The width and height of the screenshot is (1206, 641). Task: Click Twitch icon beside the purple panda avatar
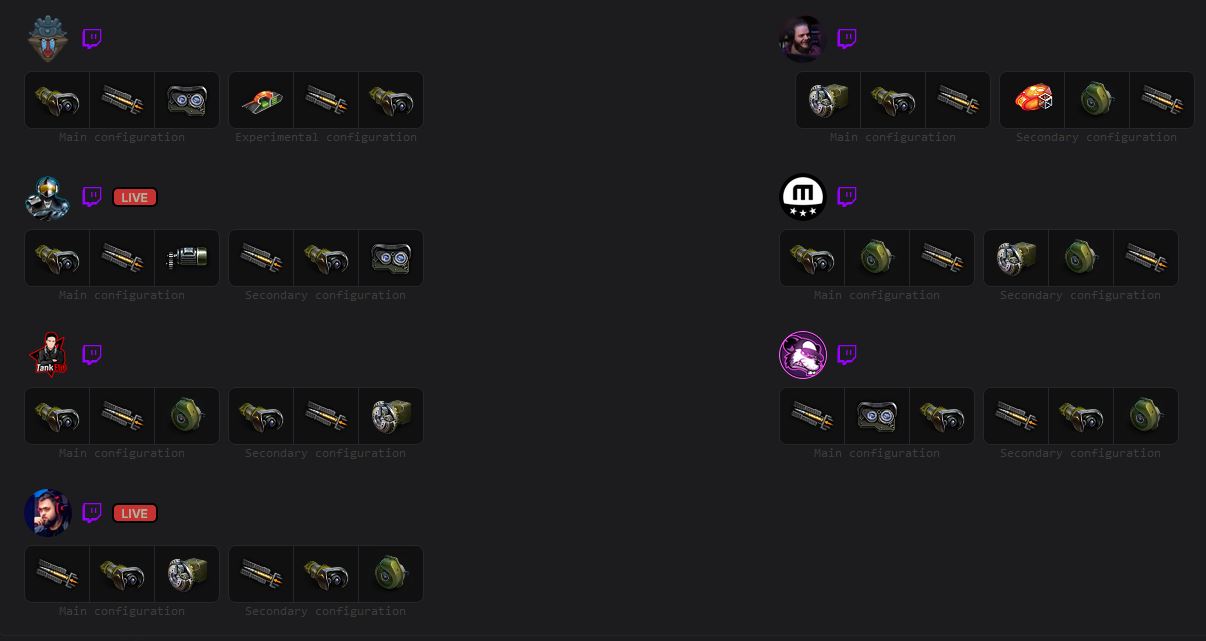[x=847, y=355]
